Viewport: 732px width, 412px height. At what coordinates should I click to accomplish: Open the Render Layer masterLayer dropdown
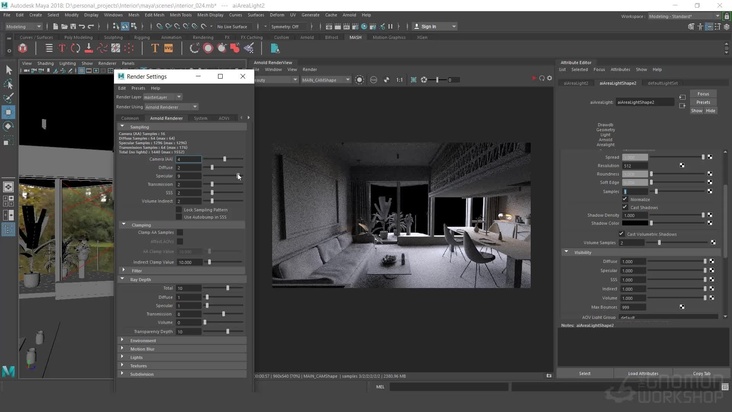tap(162, 97)
